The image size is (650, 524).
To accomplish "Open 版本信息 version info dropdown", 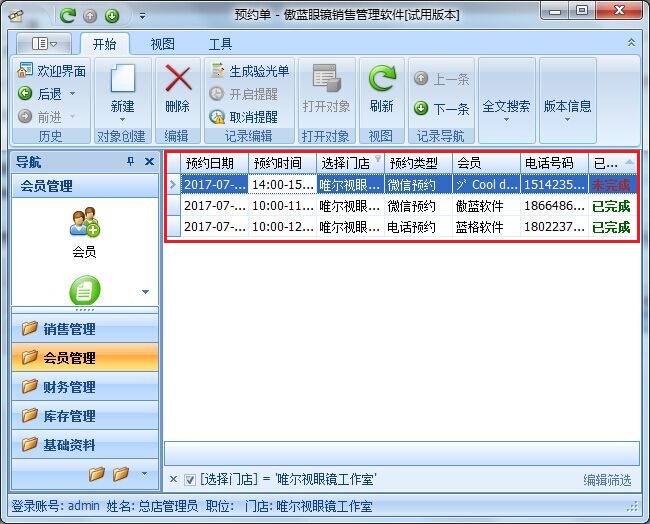I will click(567, 110).
